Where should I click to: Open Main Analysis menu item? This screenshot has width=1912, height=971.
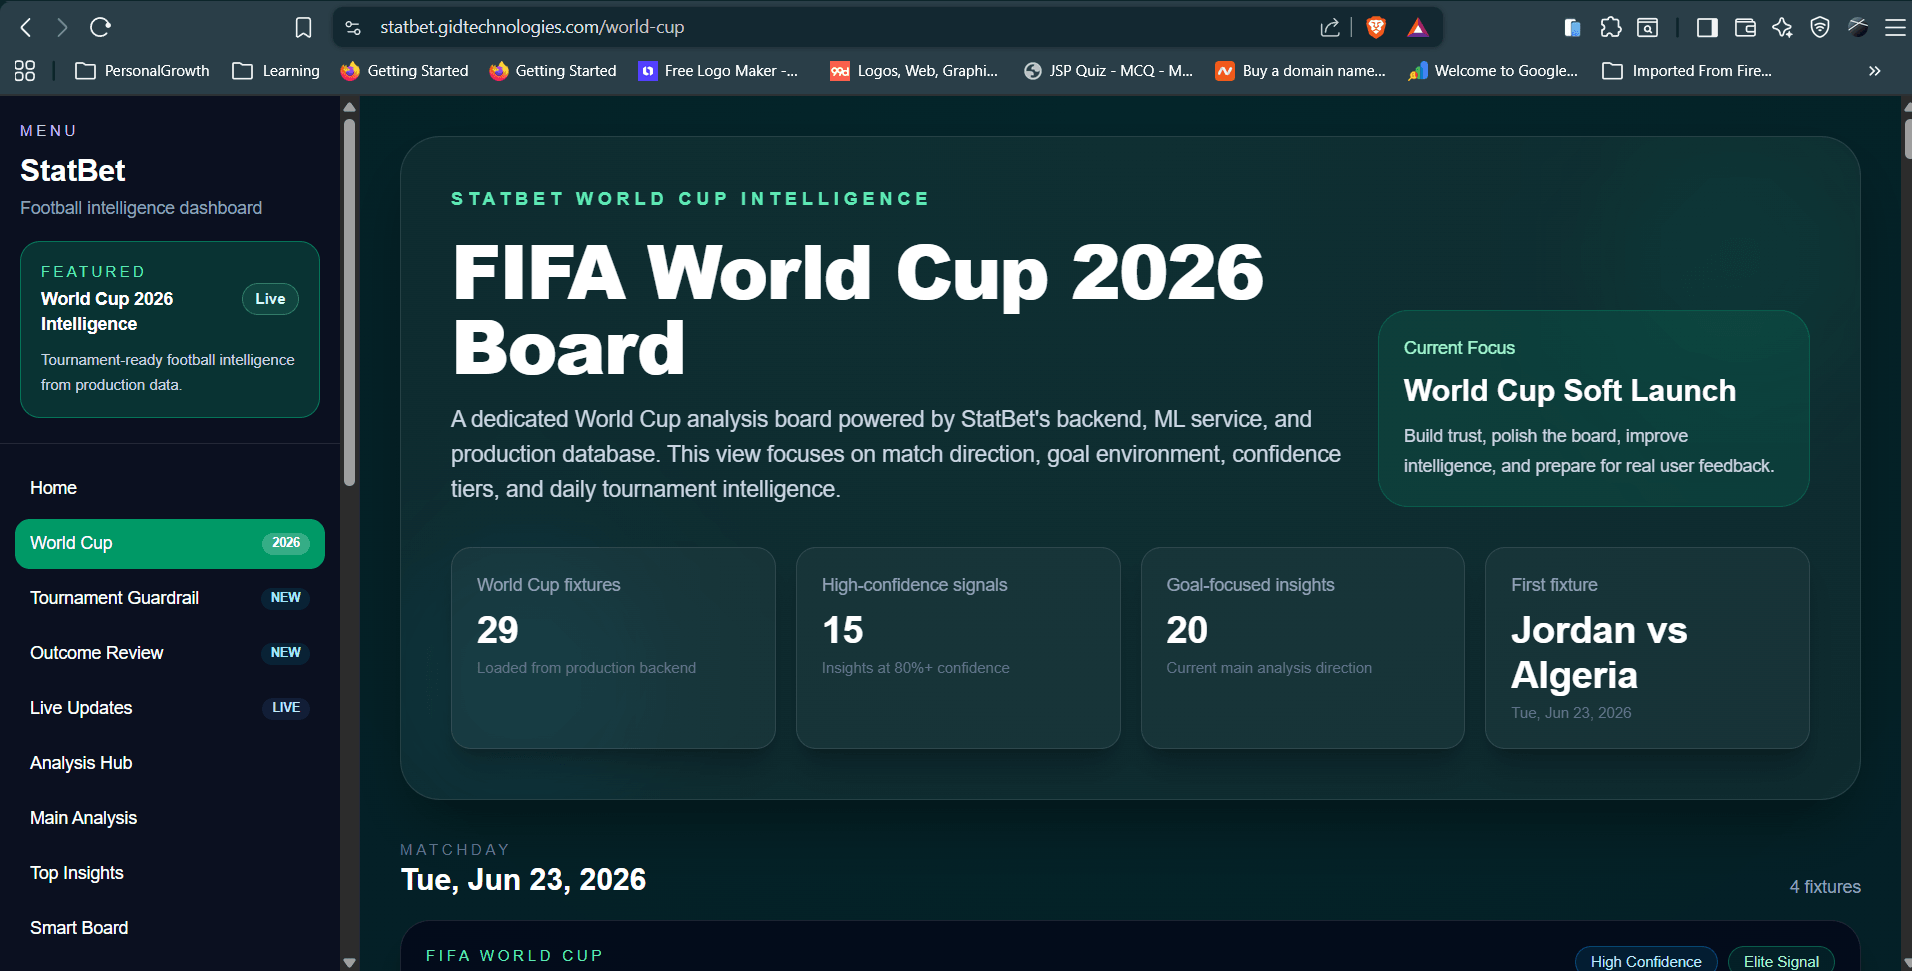(170, 818)
